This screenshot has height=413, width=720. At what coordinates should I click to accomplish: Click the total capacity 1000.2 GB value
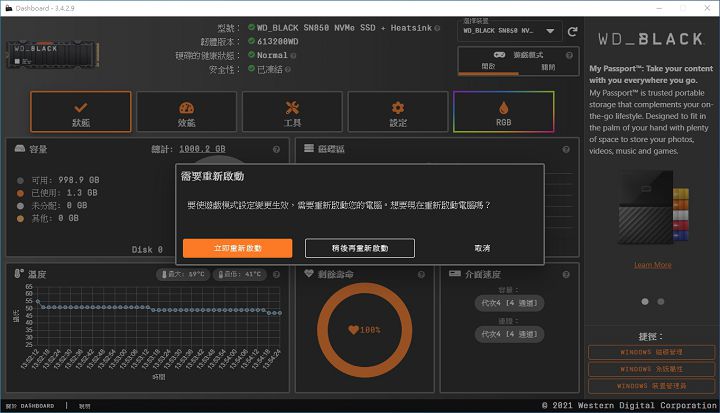(x=202, y=149)
